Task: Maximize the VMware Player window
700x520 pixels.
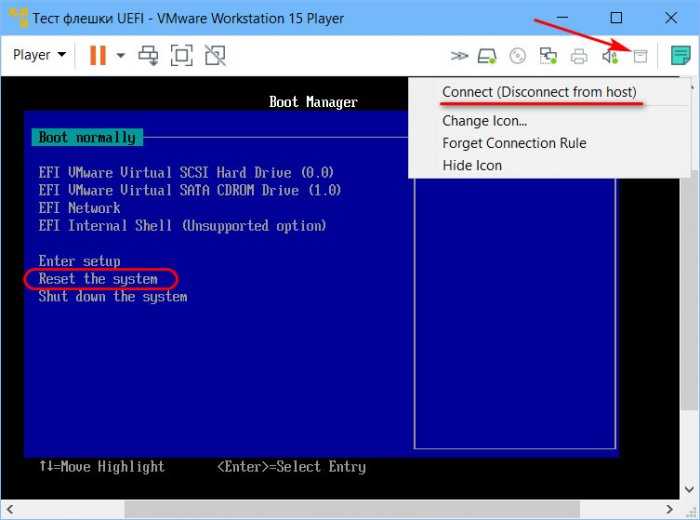Action: click(x=617, y=18)
